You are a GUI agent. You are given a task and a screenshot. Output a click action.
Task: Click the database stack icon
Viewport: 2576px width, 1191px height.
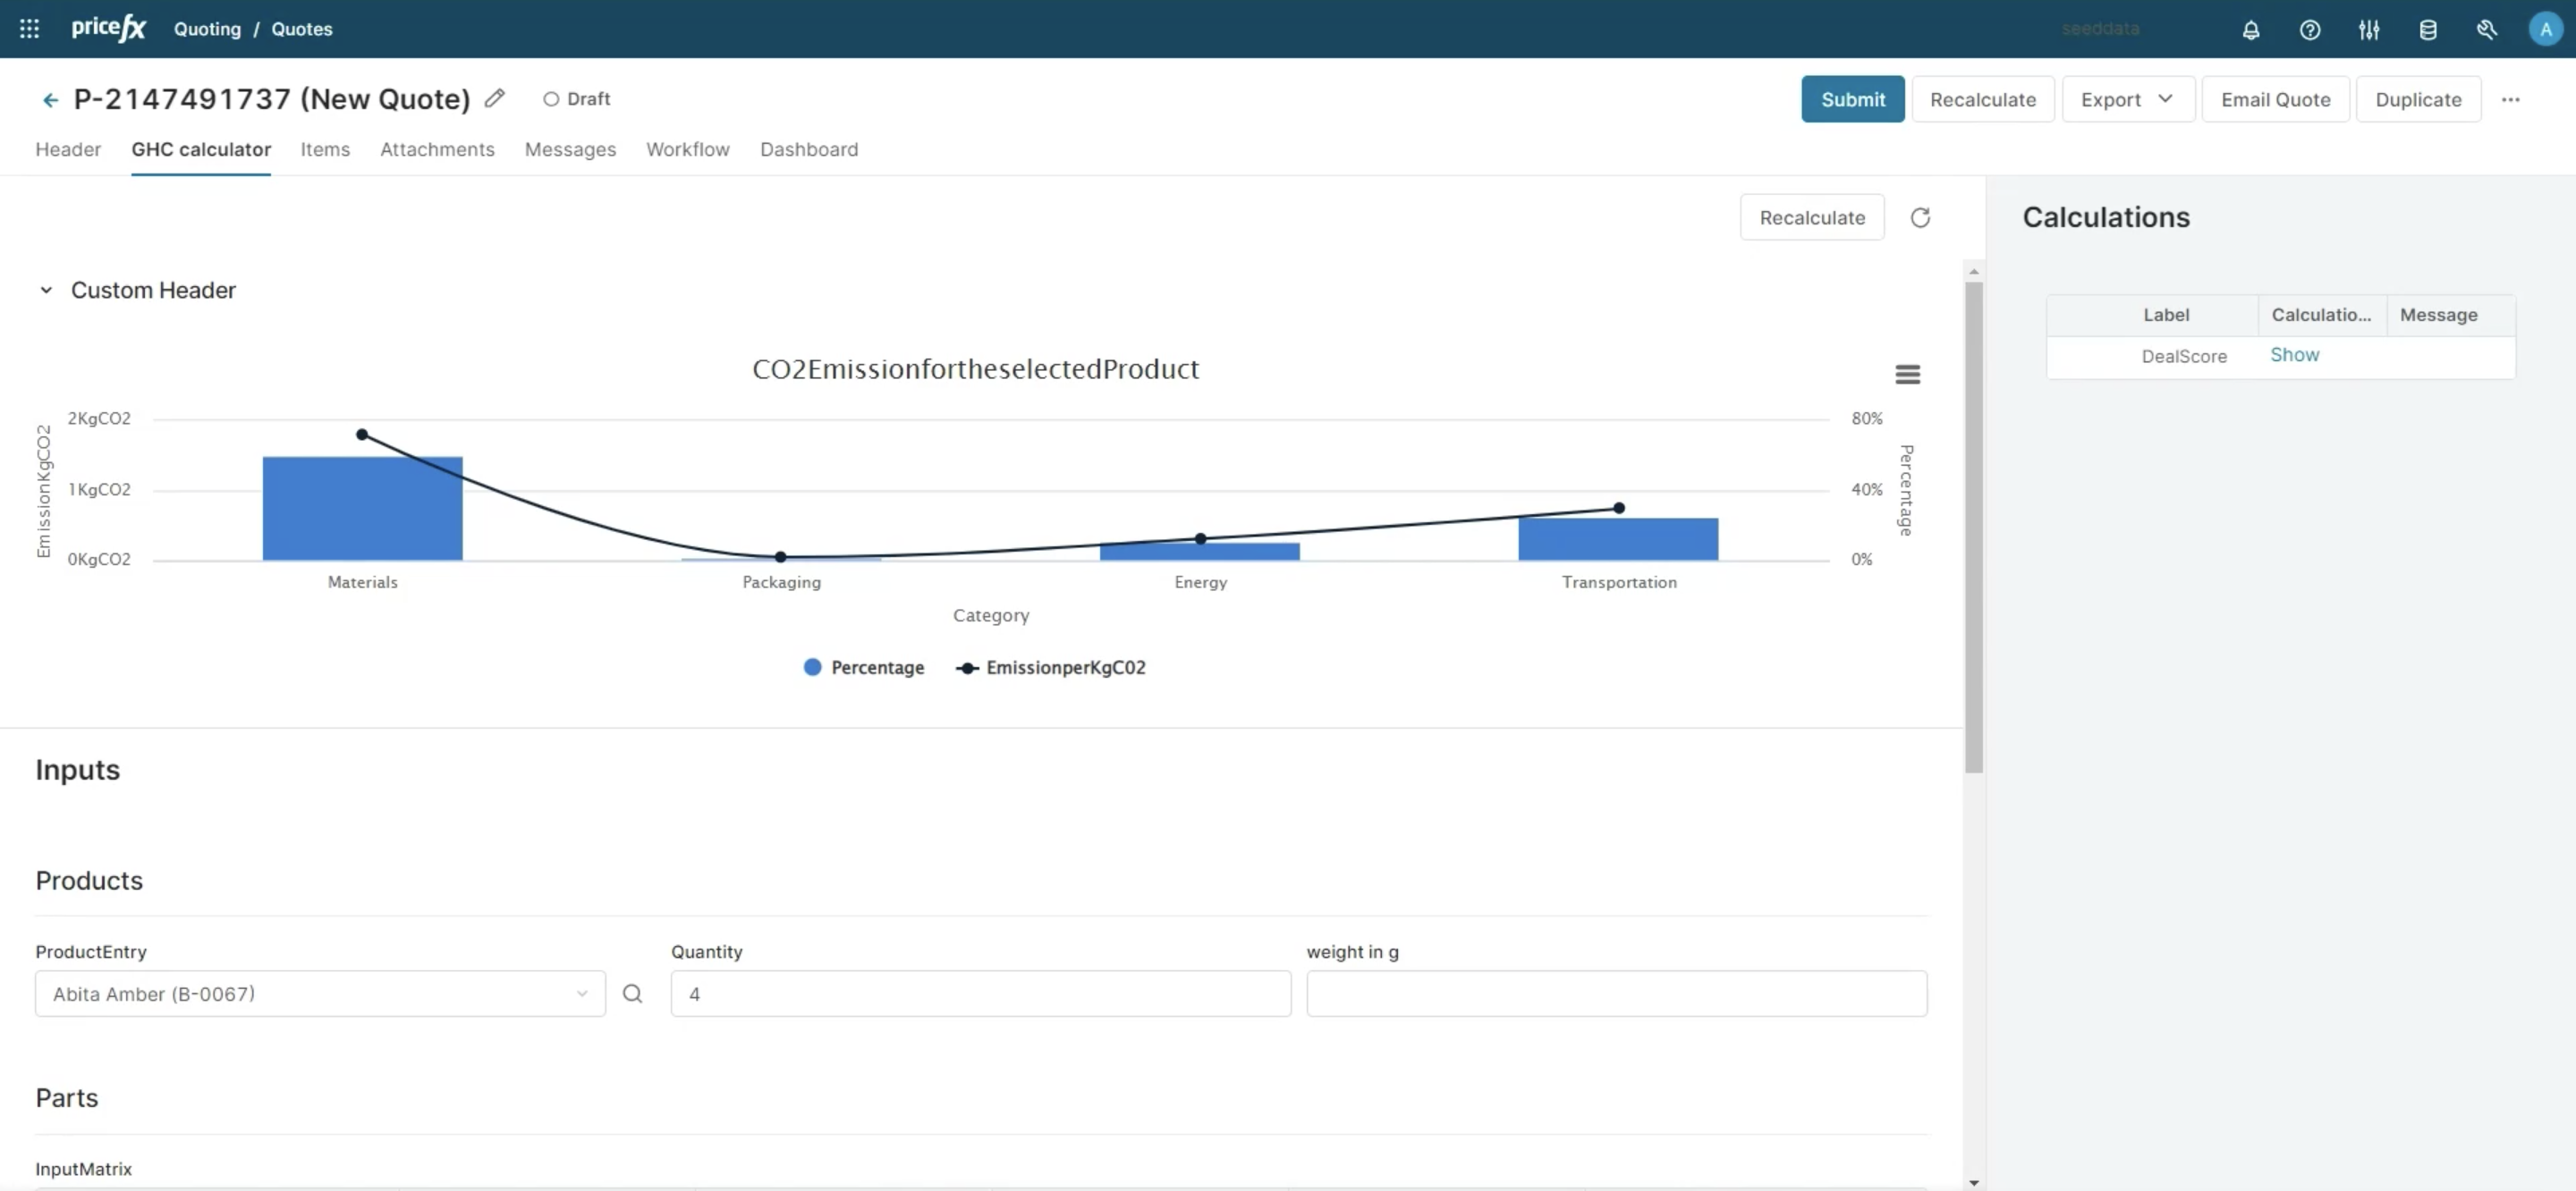pyautogui.click(x=2427, y=29)
